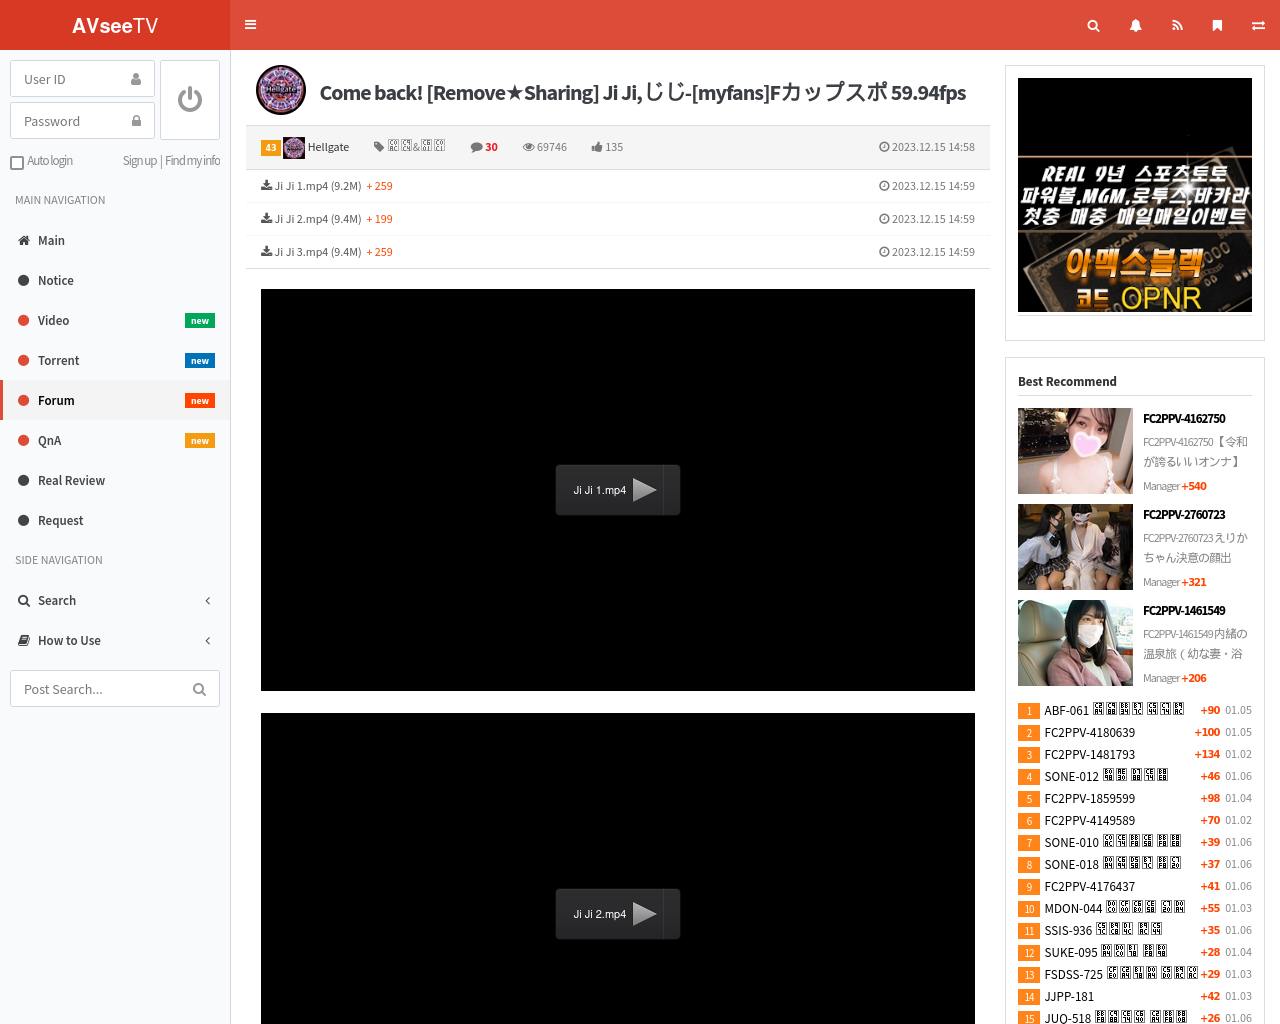Click the hamburger menu icon in header
This screenshot has width=1280, height=1024.
click(250, 25)
